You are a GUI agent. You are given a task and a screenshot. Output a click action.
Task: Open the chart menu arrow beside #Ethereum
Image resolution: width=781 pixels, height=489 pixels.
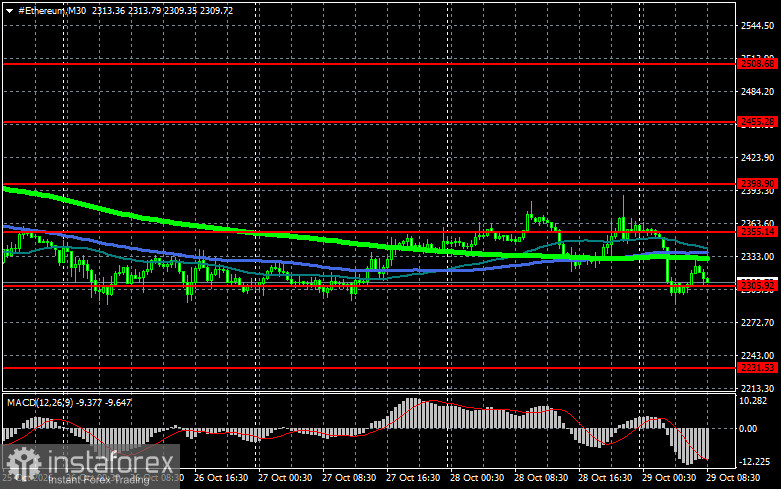click(x=9, y=10)
